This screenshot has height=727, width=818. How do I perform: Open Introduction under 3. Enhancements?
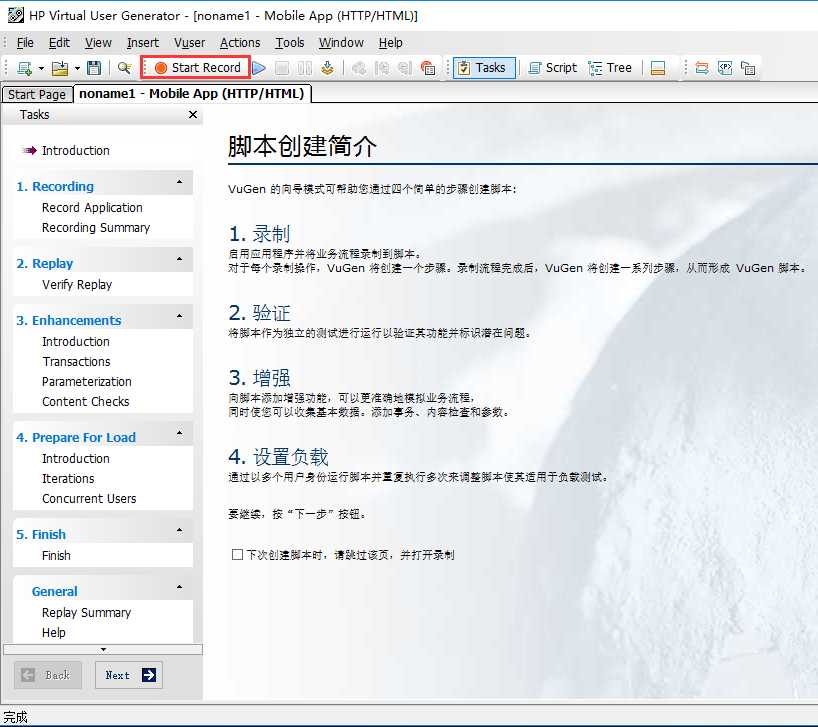click(76, 342)
